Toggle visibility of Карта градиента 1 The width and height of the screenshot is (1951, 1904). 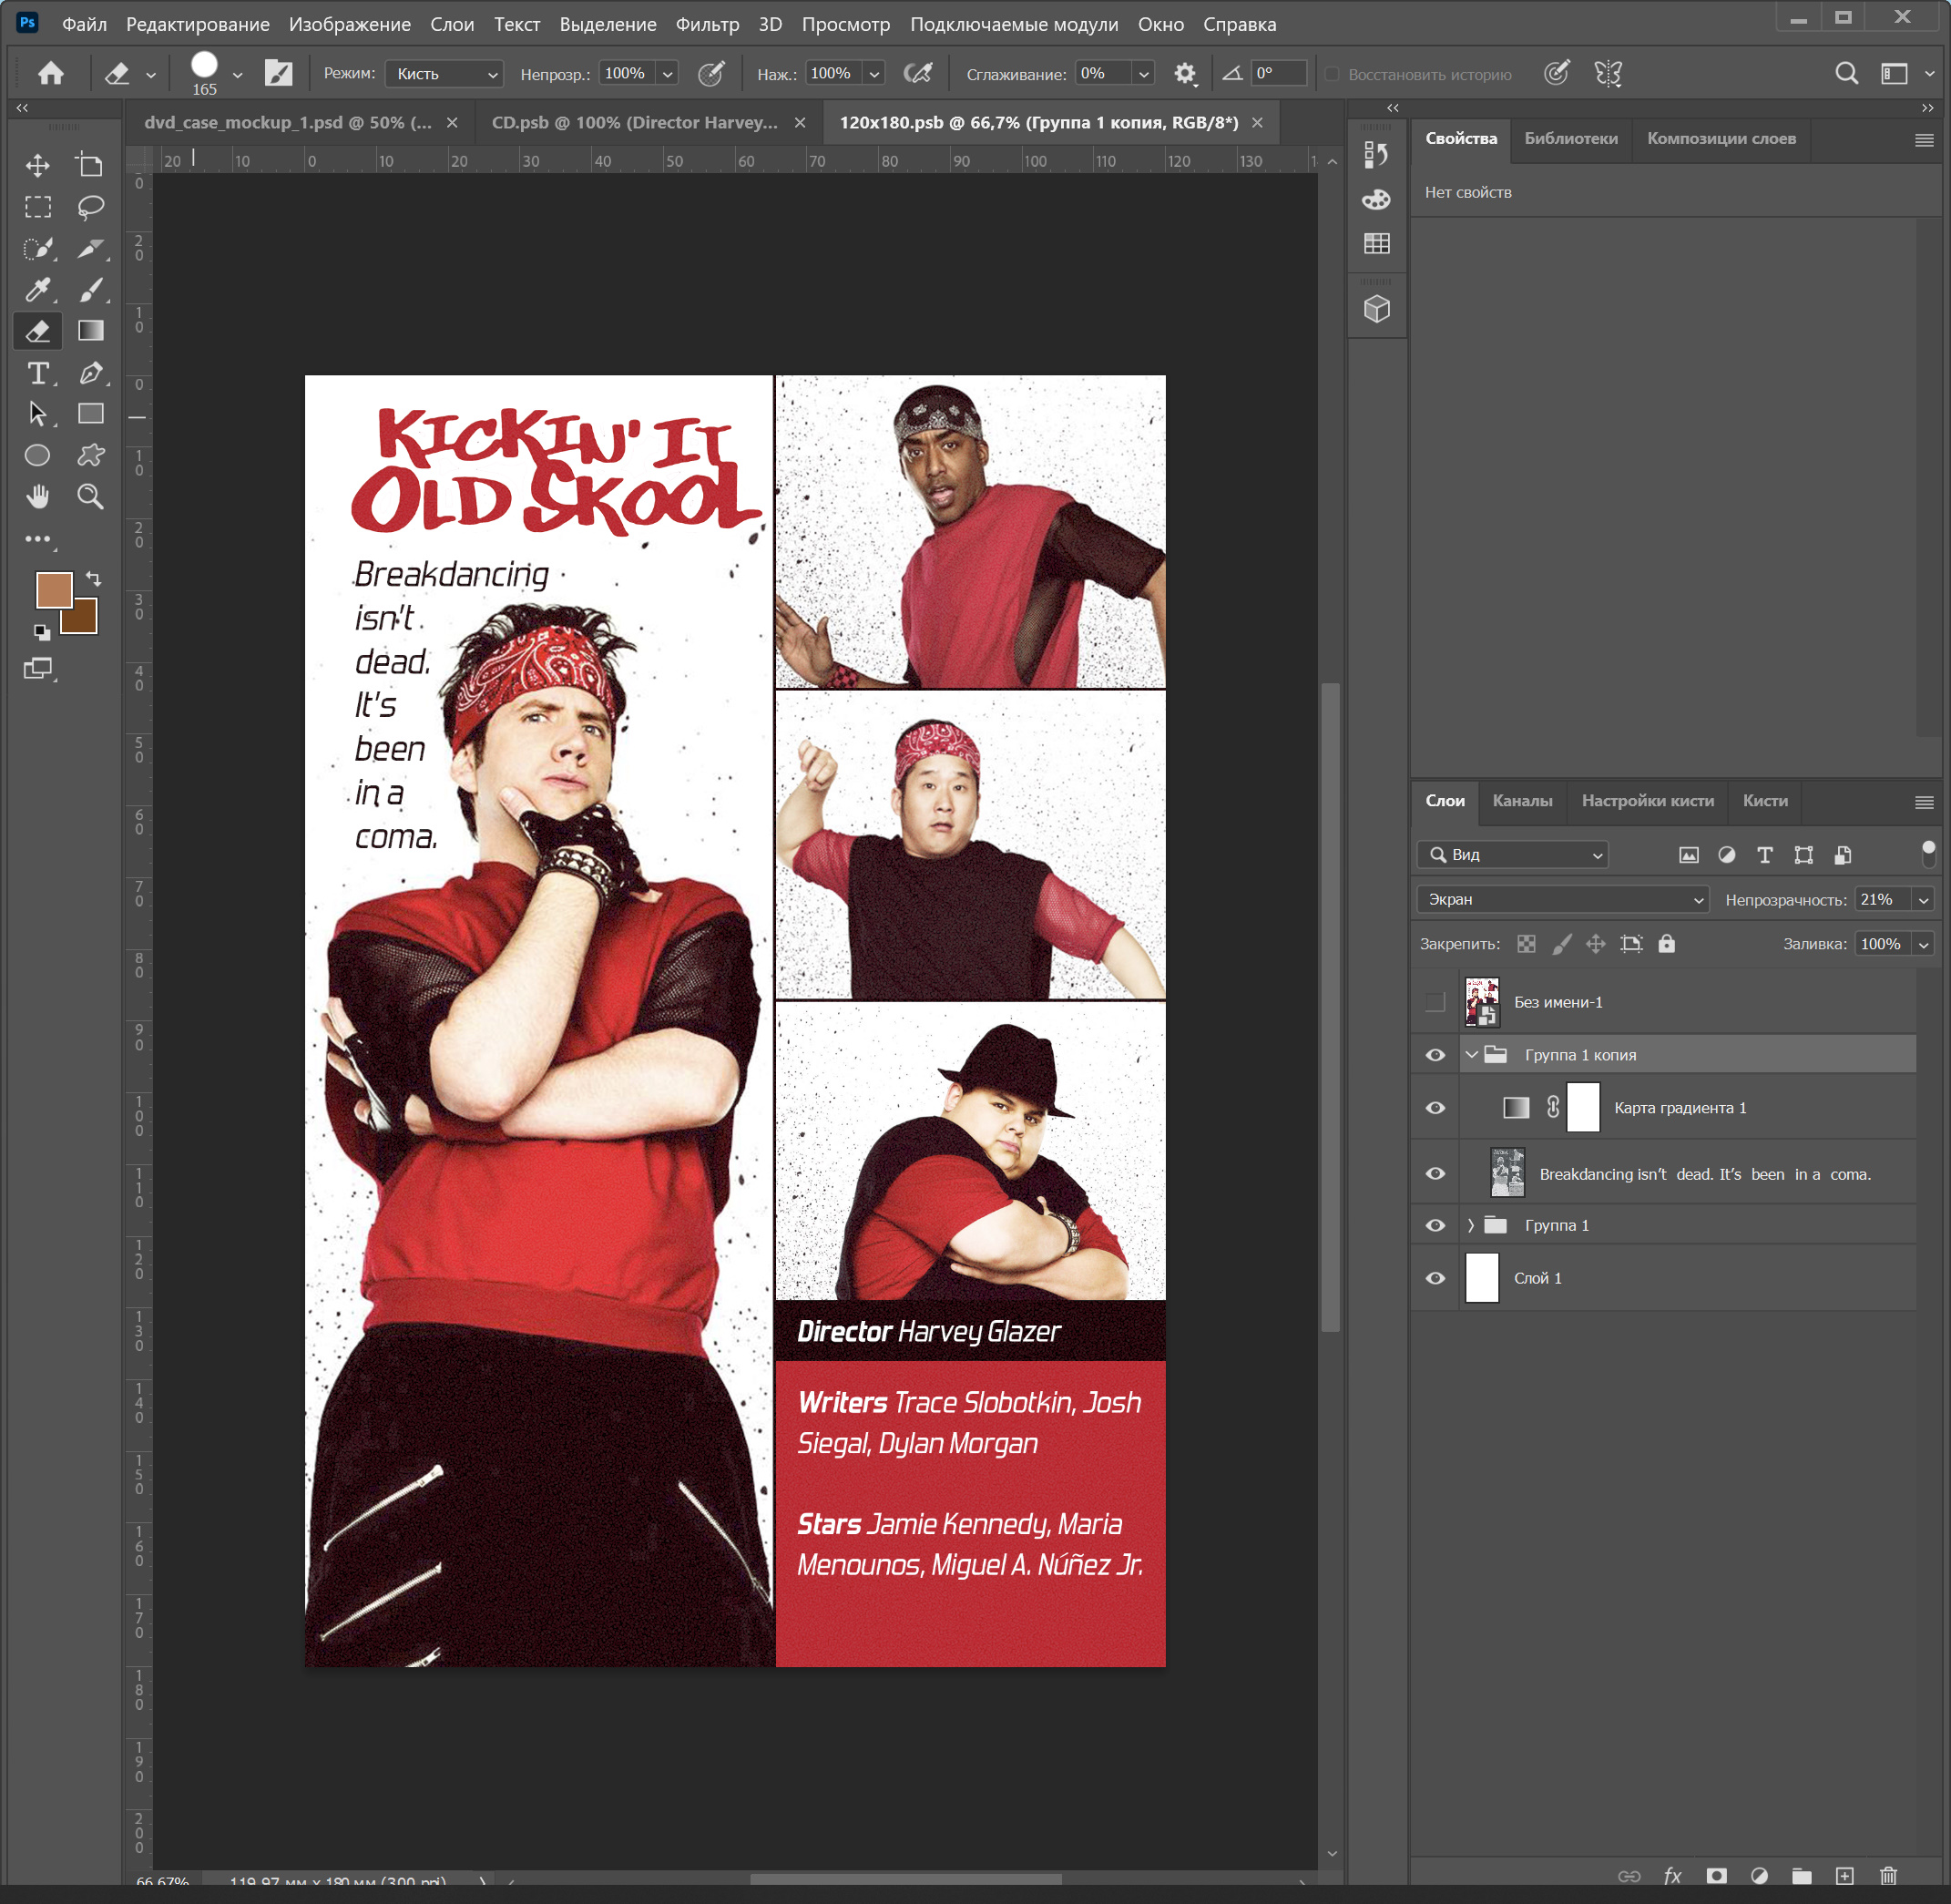point(1435,1108)
